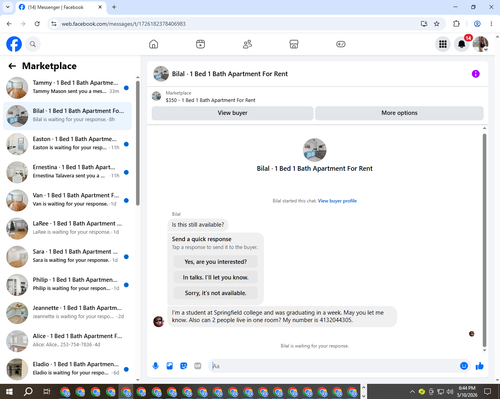Open the Windows Start menu
Viewport: 500px width, 399px height.
tap(9, 391)
